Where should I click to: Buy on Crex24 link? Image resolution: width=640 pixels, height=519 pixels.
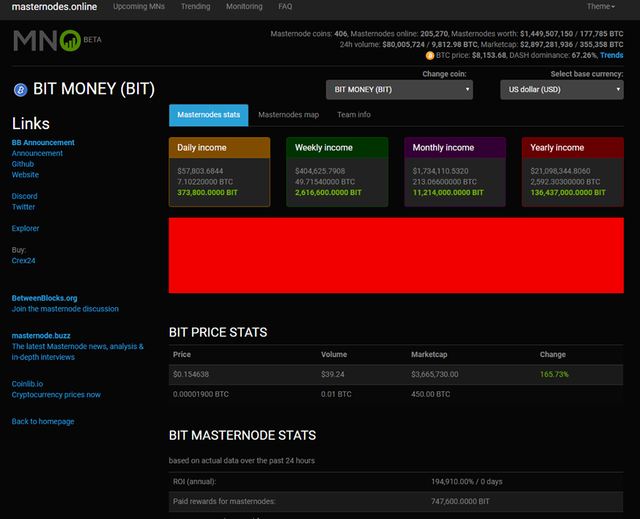coord(23,261)
